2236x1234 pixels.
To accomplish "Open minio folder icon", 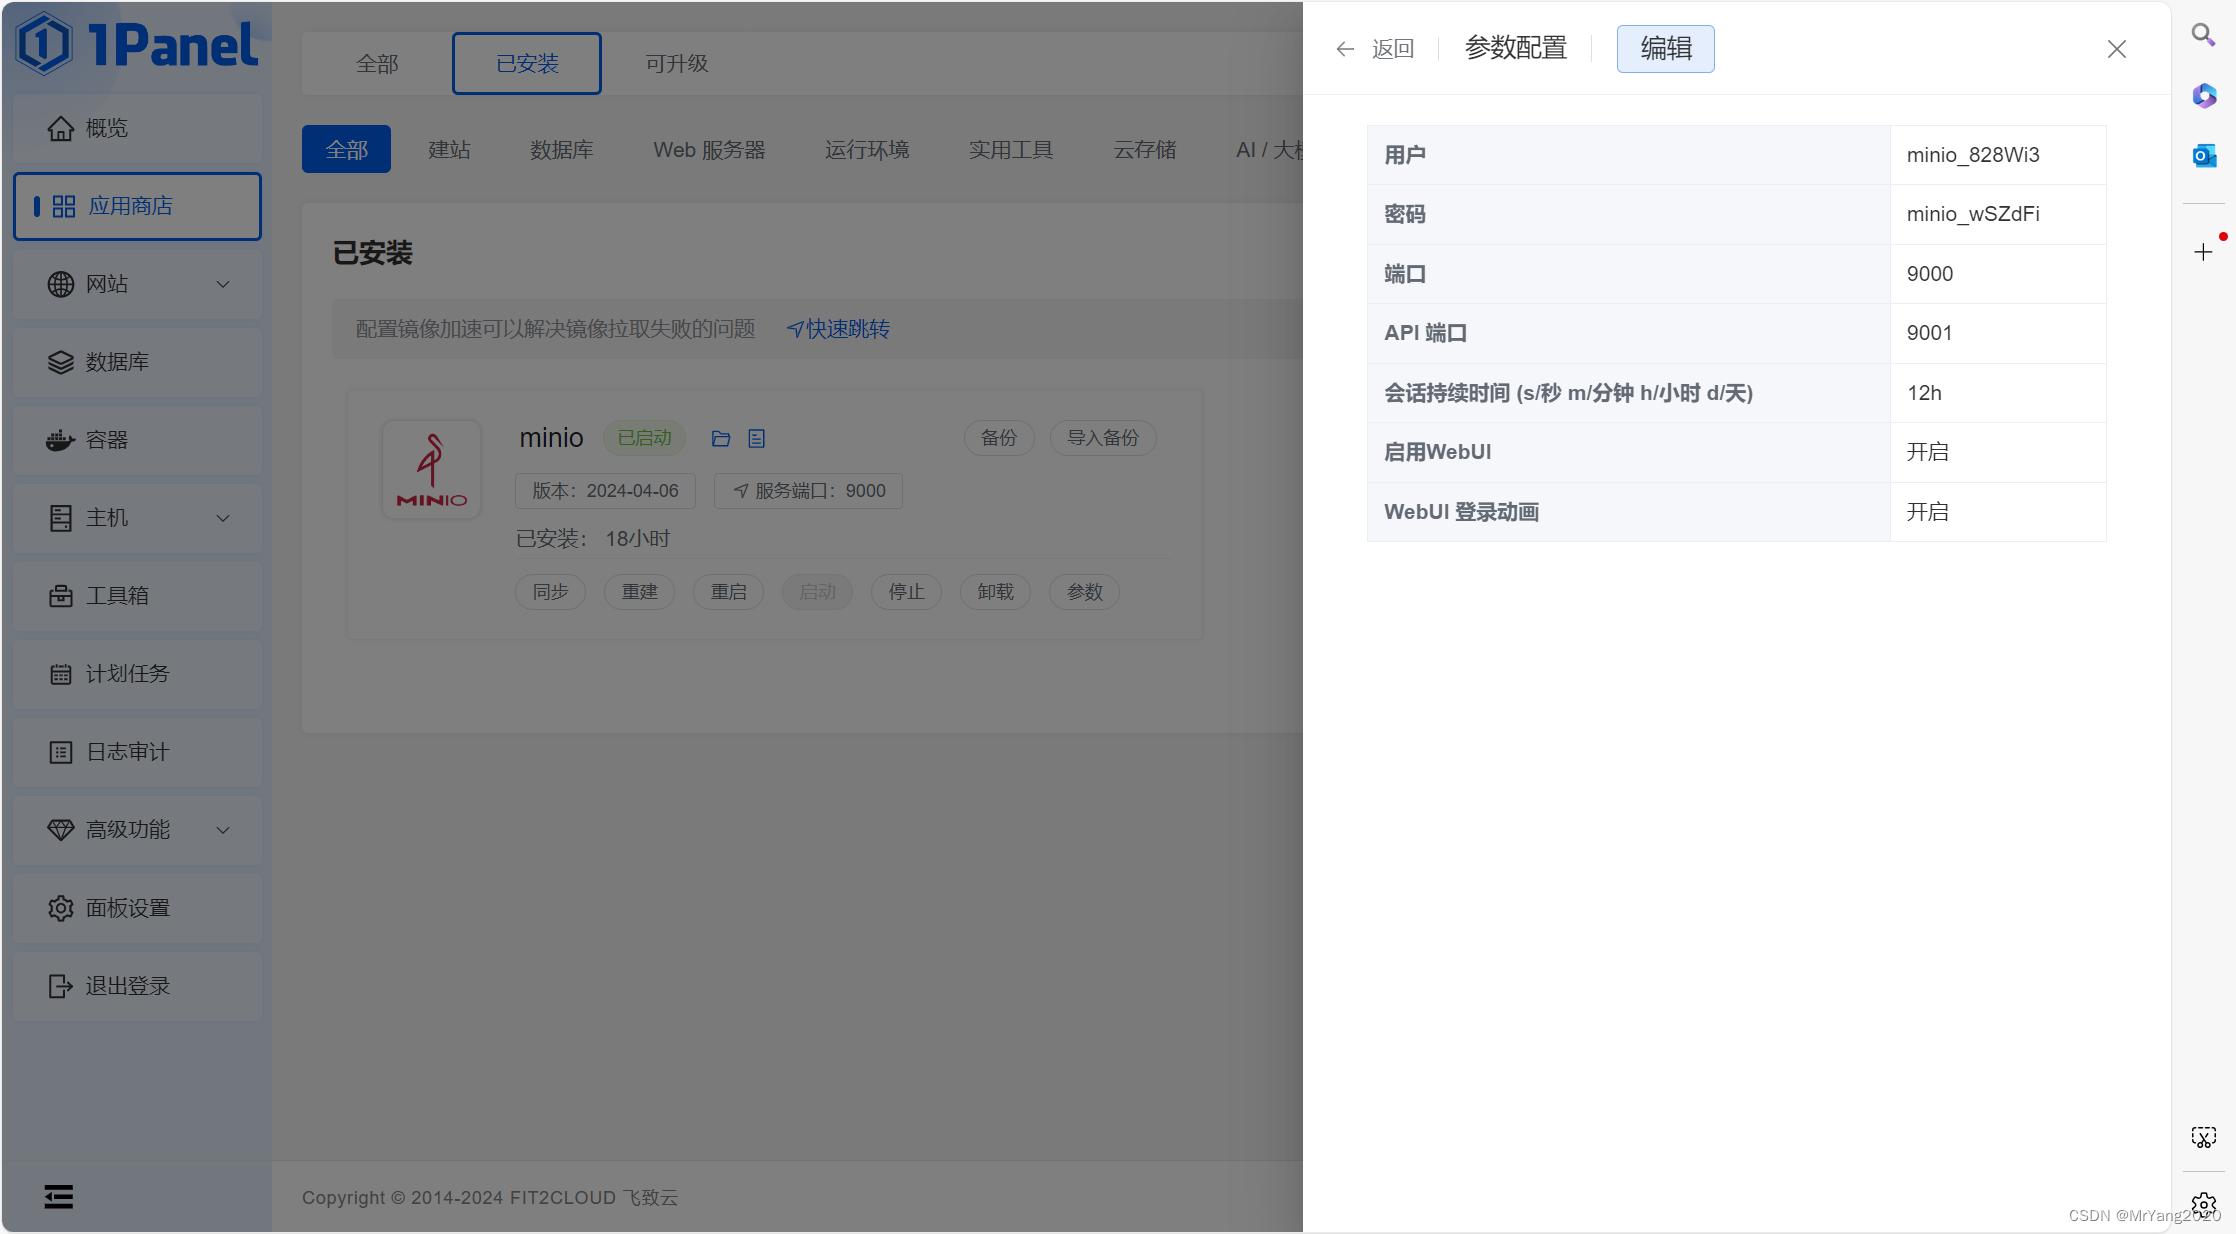I will 721,438.
